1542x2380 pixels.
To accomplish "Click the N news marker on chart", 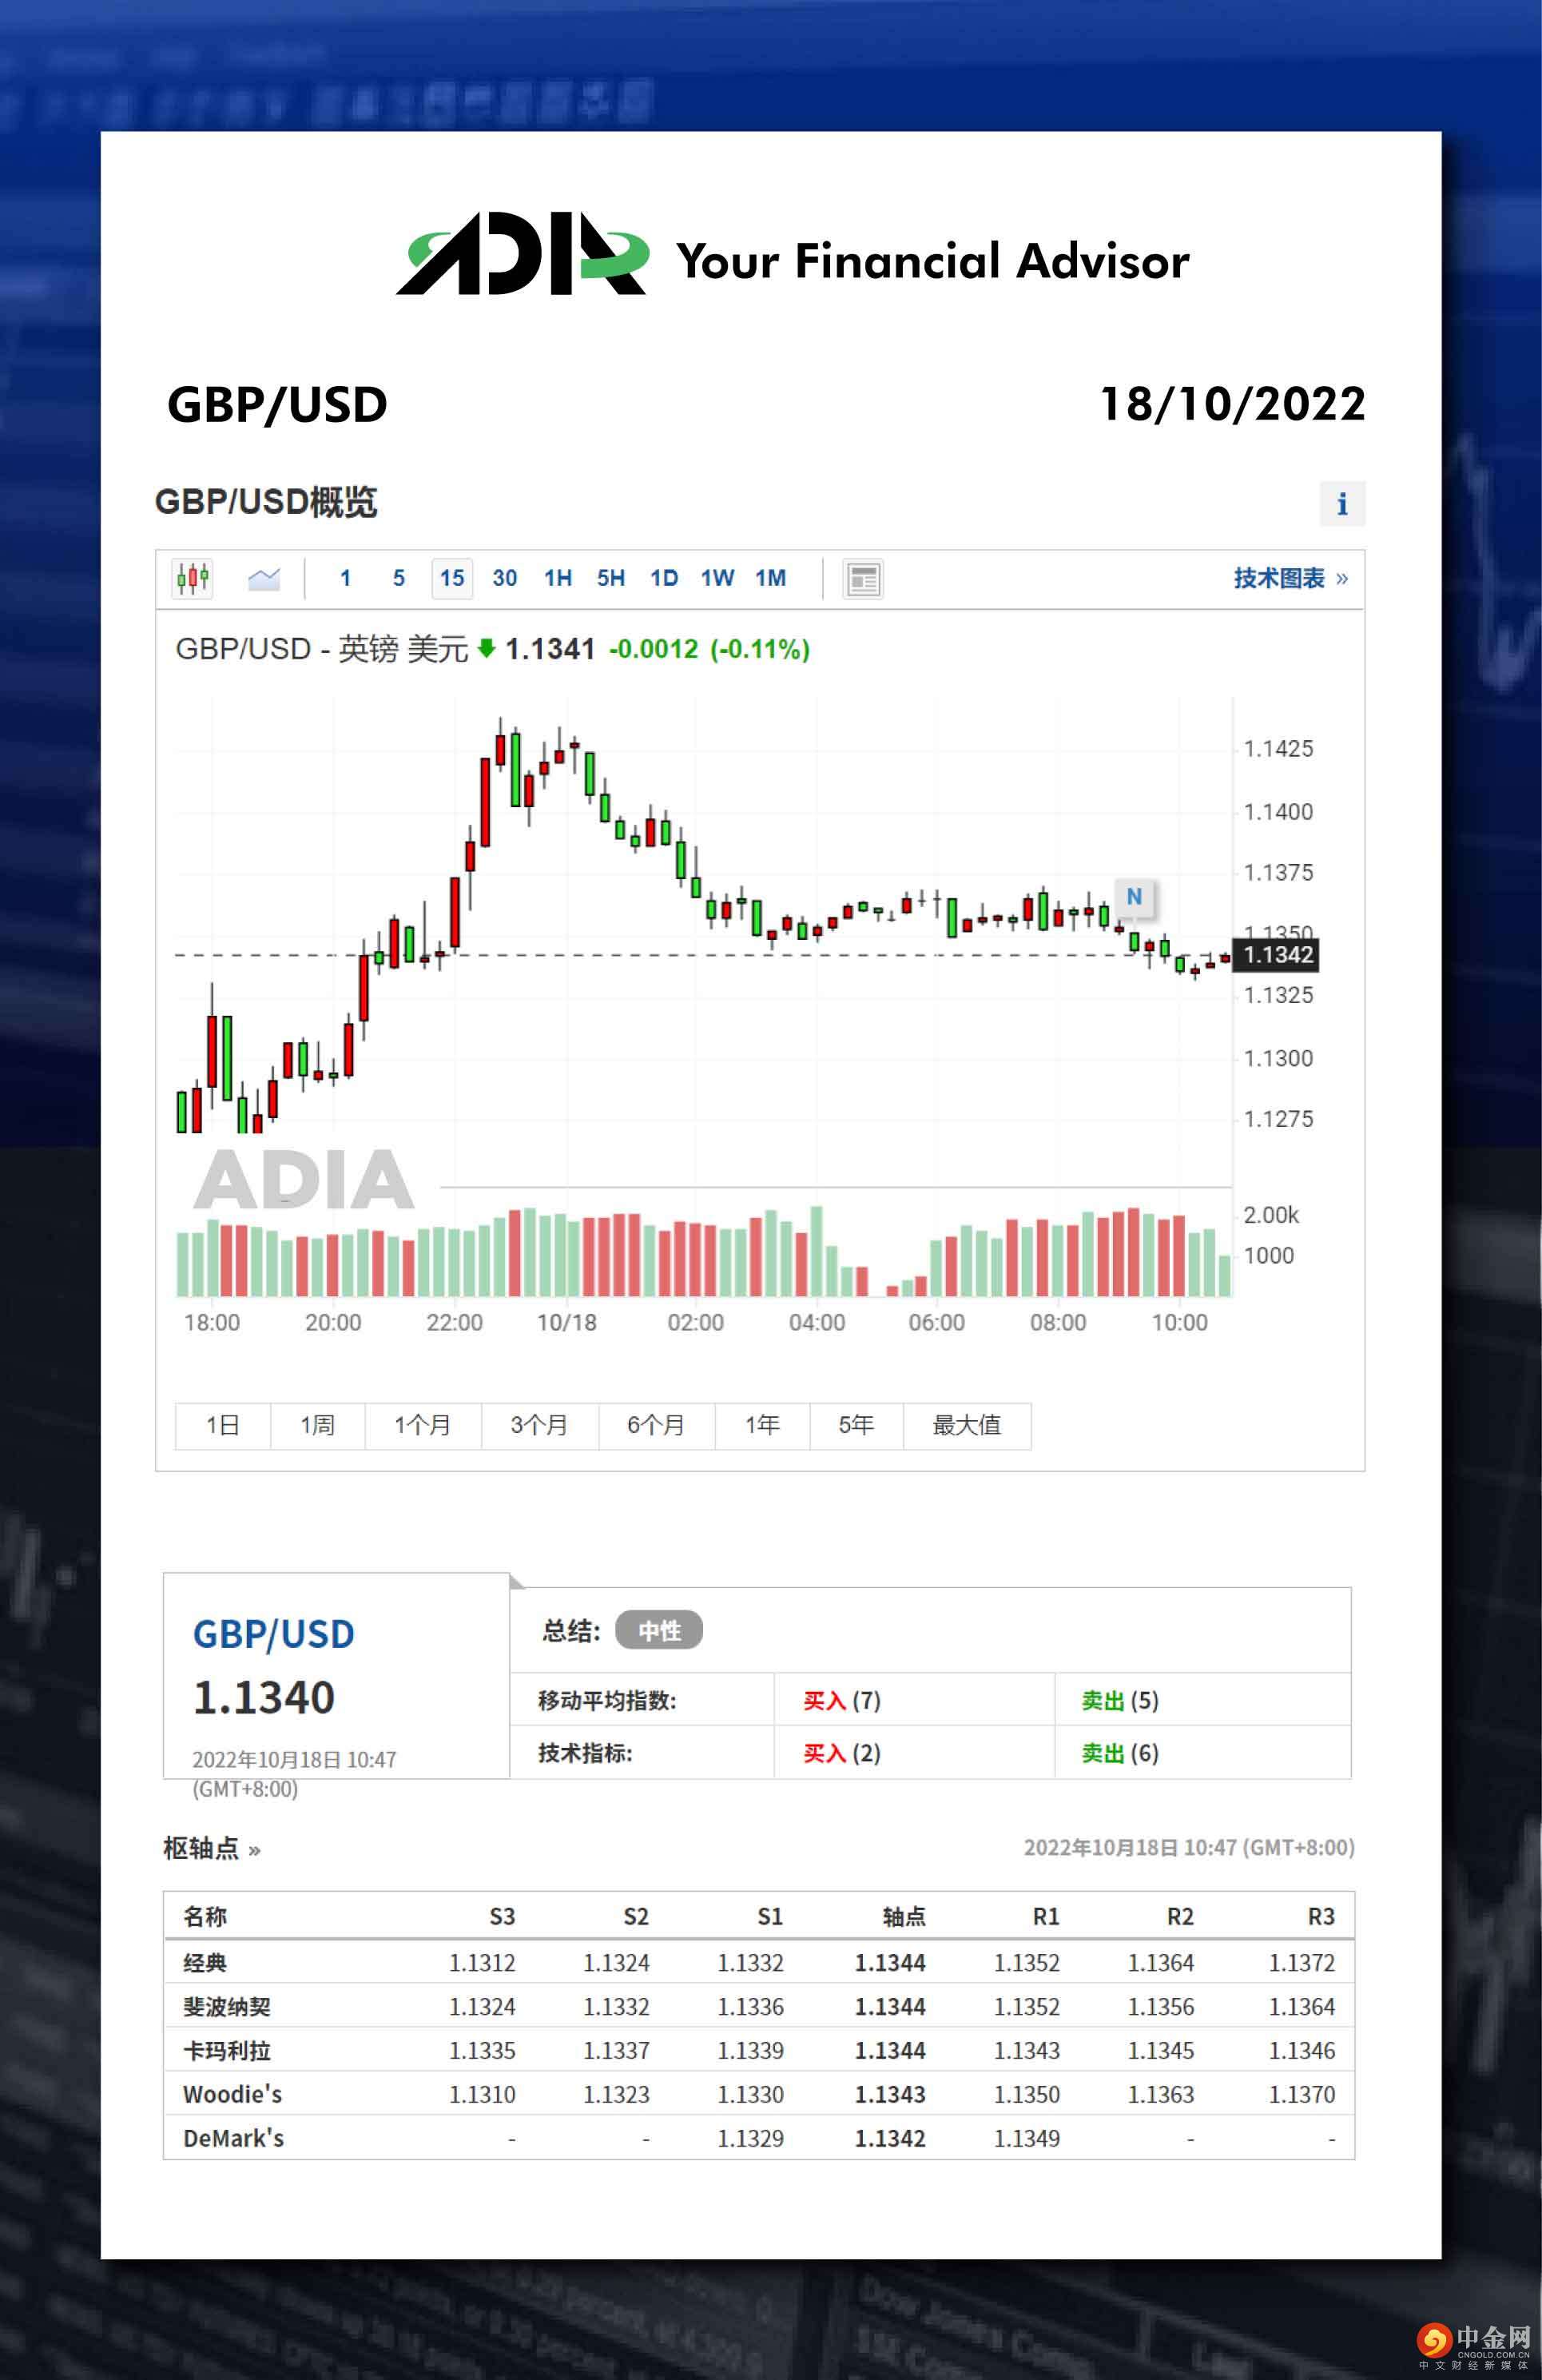I will point(1134,897).
